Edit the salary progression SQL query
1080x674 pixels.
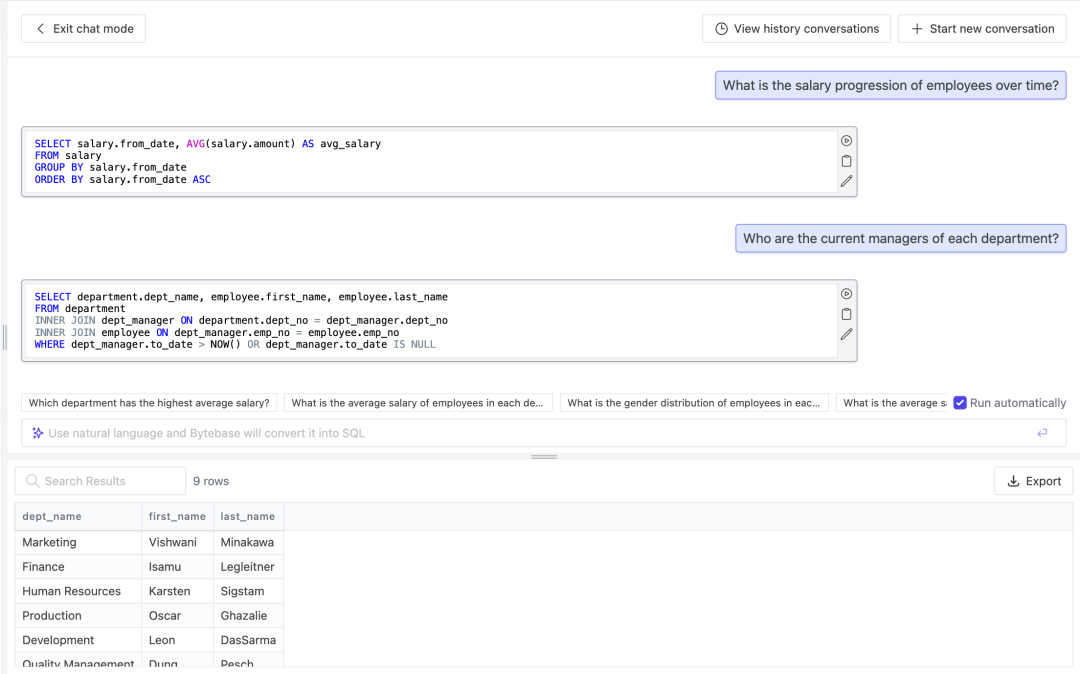coord(846,181)
